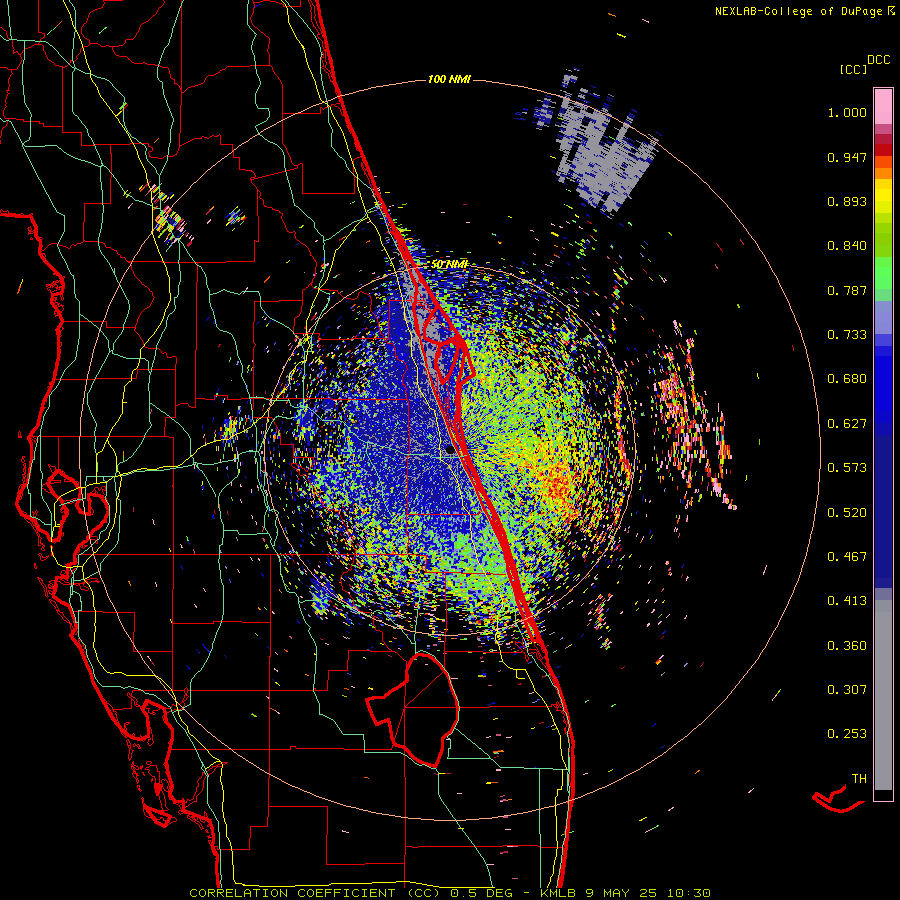Viewport: 900px width, 900px height.
Task: Click the black radar site dot at ring center
Action: [x=450, y=450]
